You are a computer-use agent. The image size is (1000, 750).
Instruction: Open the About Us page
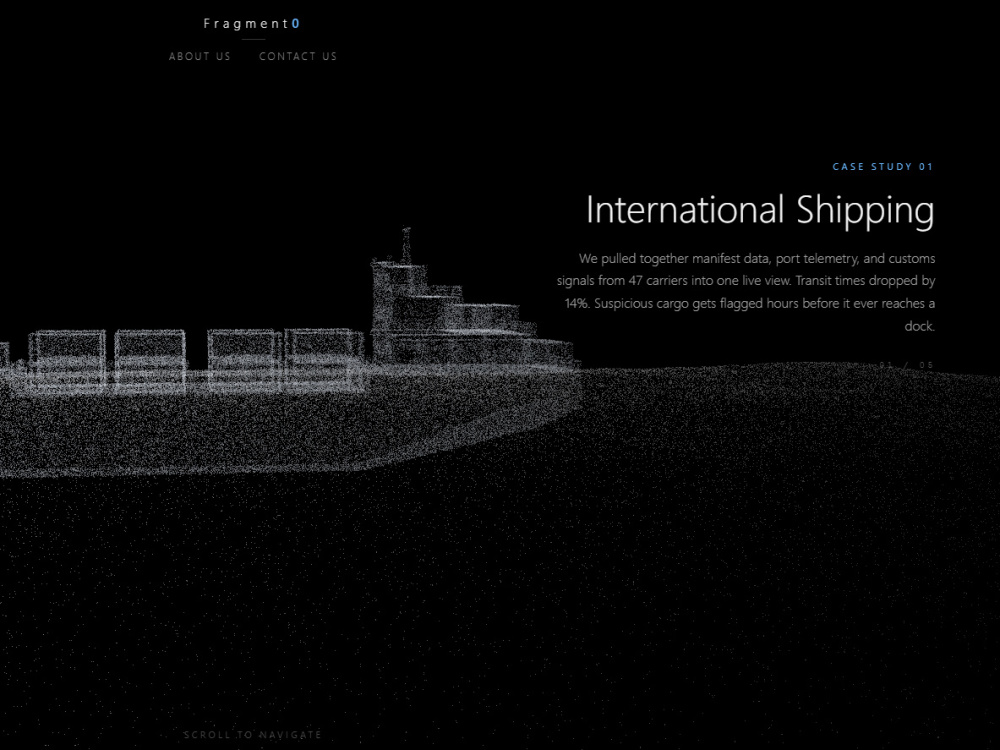200,56
